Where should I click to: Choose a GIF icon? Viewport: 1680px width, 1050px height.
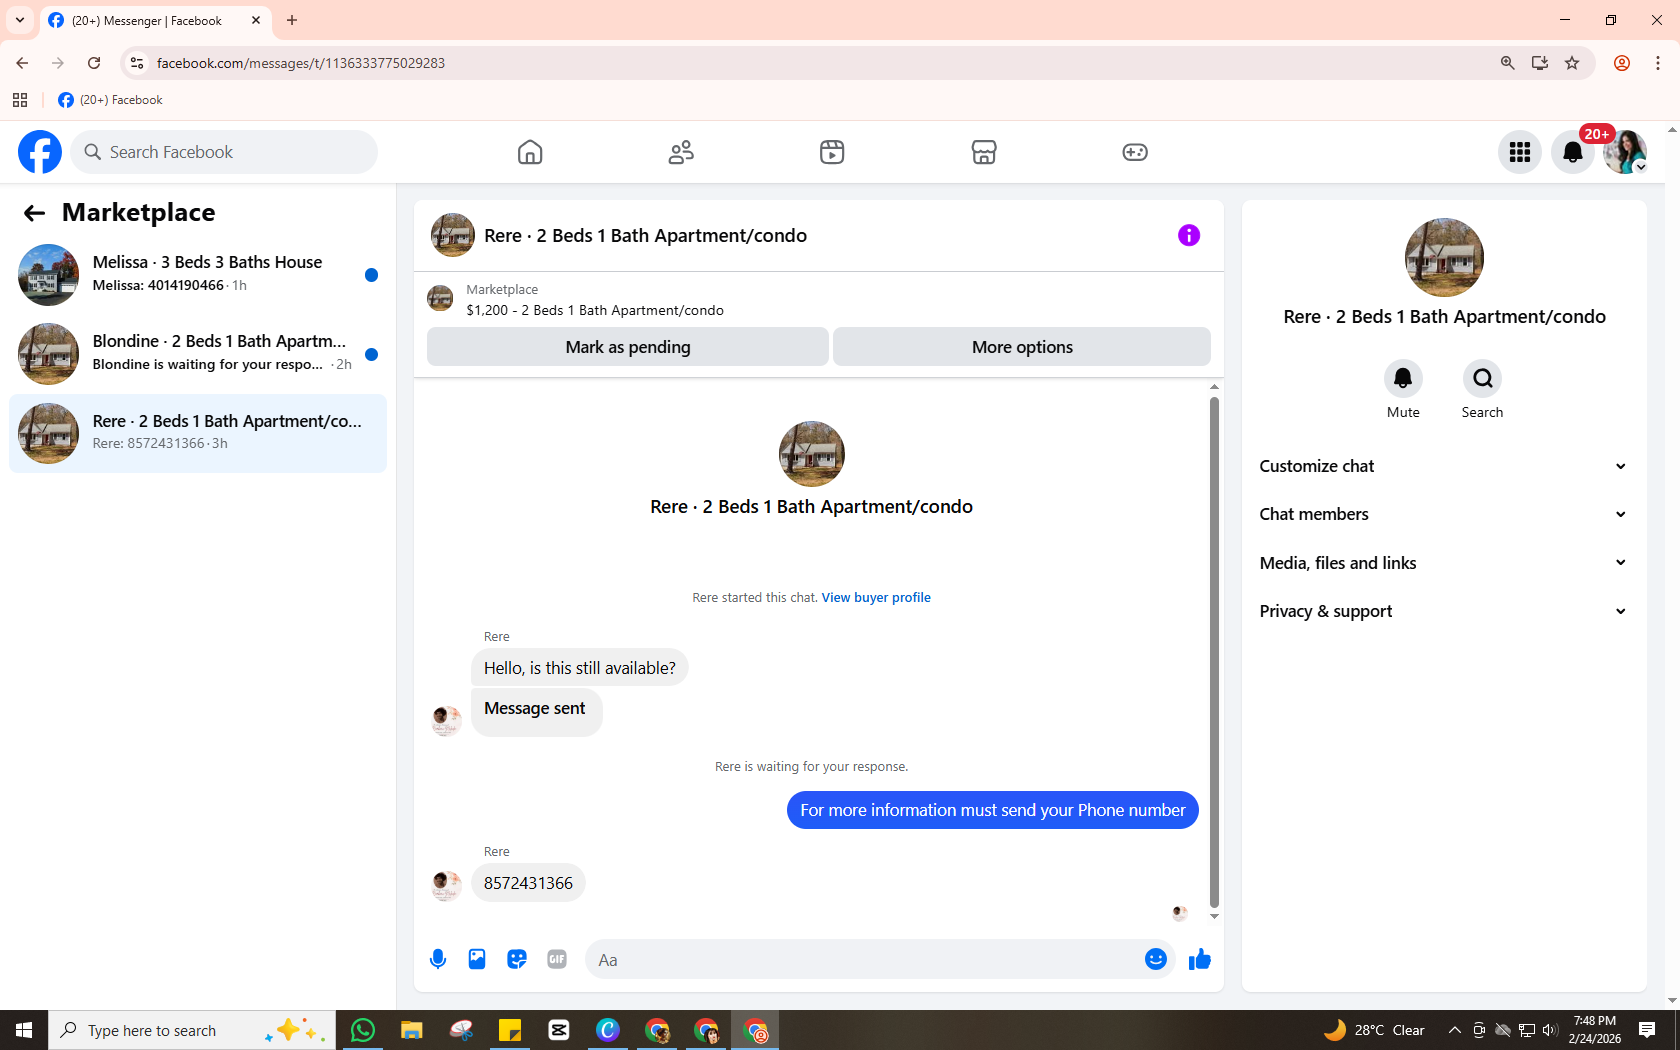(557, 960)
